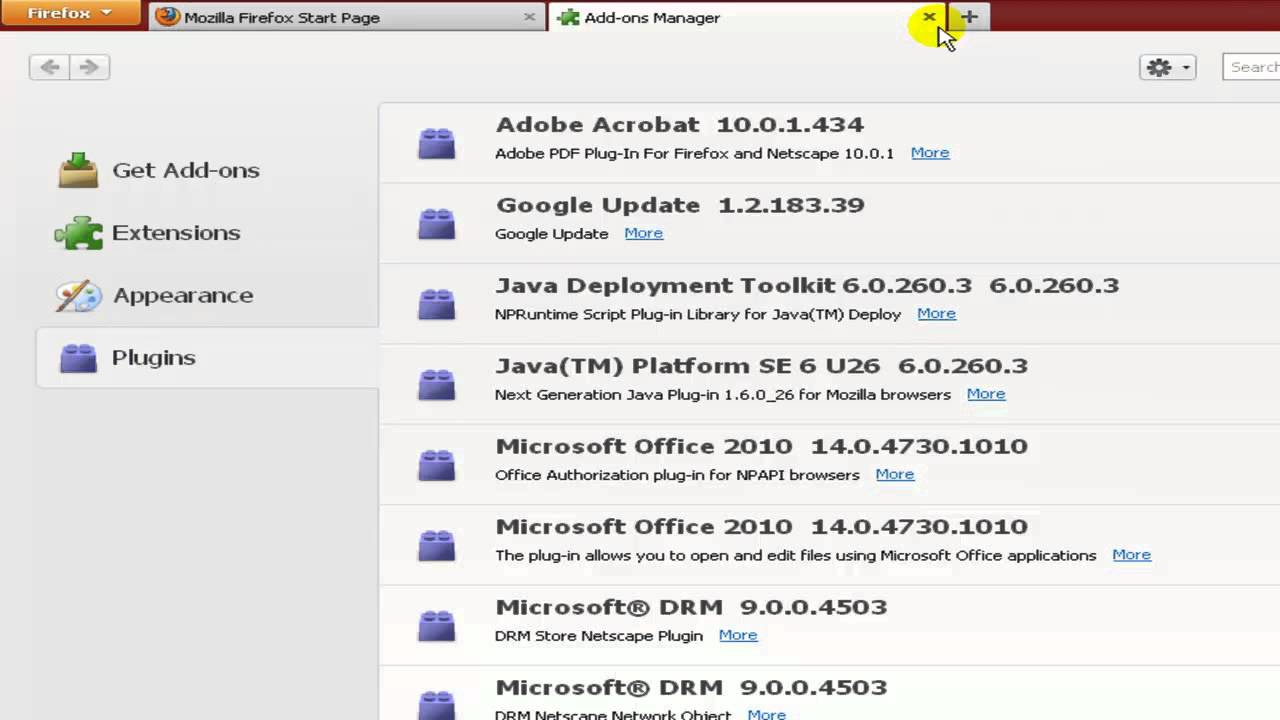Close the Mozilla Firefox Start Page tab
The image size is (1280, 720).
(529, 17)
